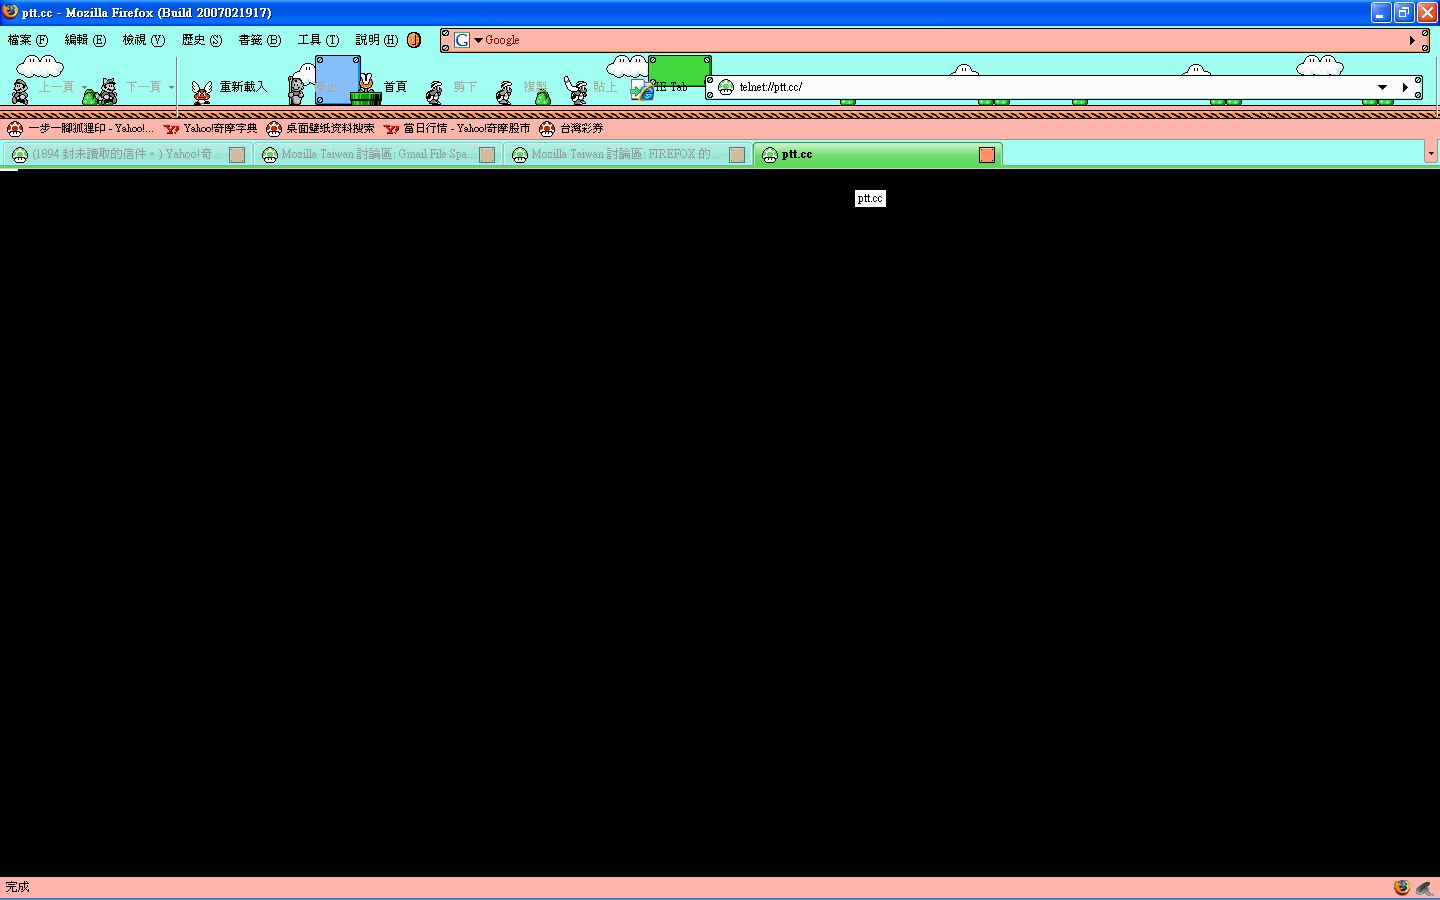Close the Gmail File Space tab

487,154
